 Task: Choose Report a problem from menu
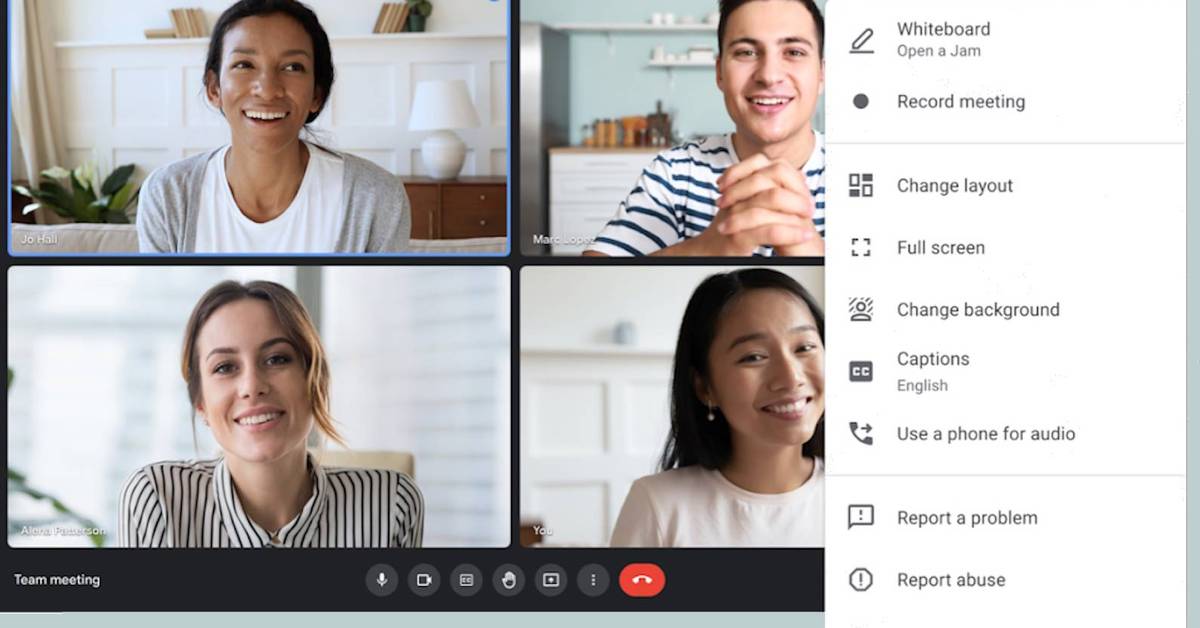tap(966, 517)
